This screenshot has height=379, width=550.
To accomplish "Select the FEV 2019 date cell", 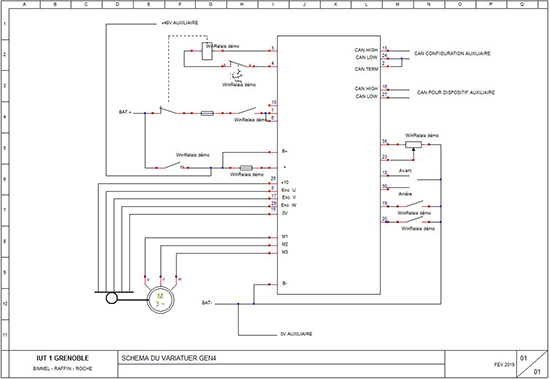I will click(x=504, y=365).
